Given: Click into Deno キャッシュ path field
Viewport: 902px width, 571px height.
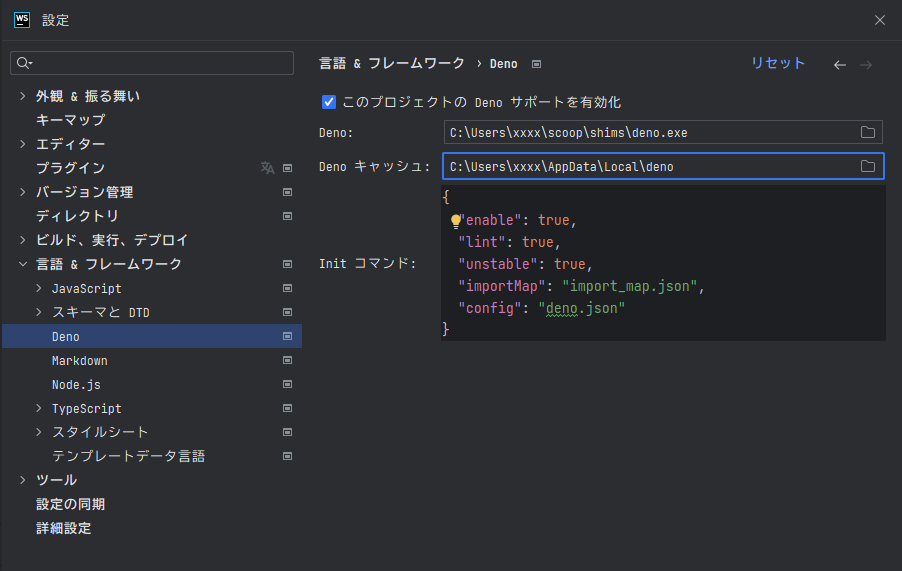Looking at the screenshot, I should [x=663, y=166].
